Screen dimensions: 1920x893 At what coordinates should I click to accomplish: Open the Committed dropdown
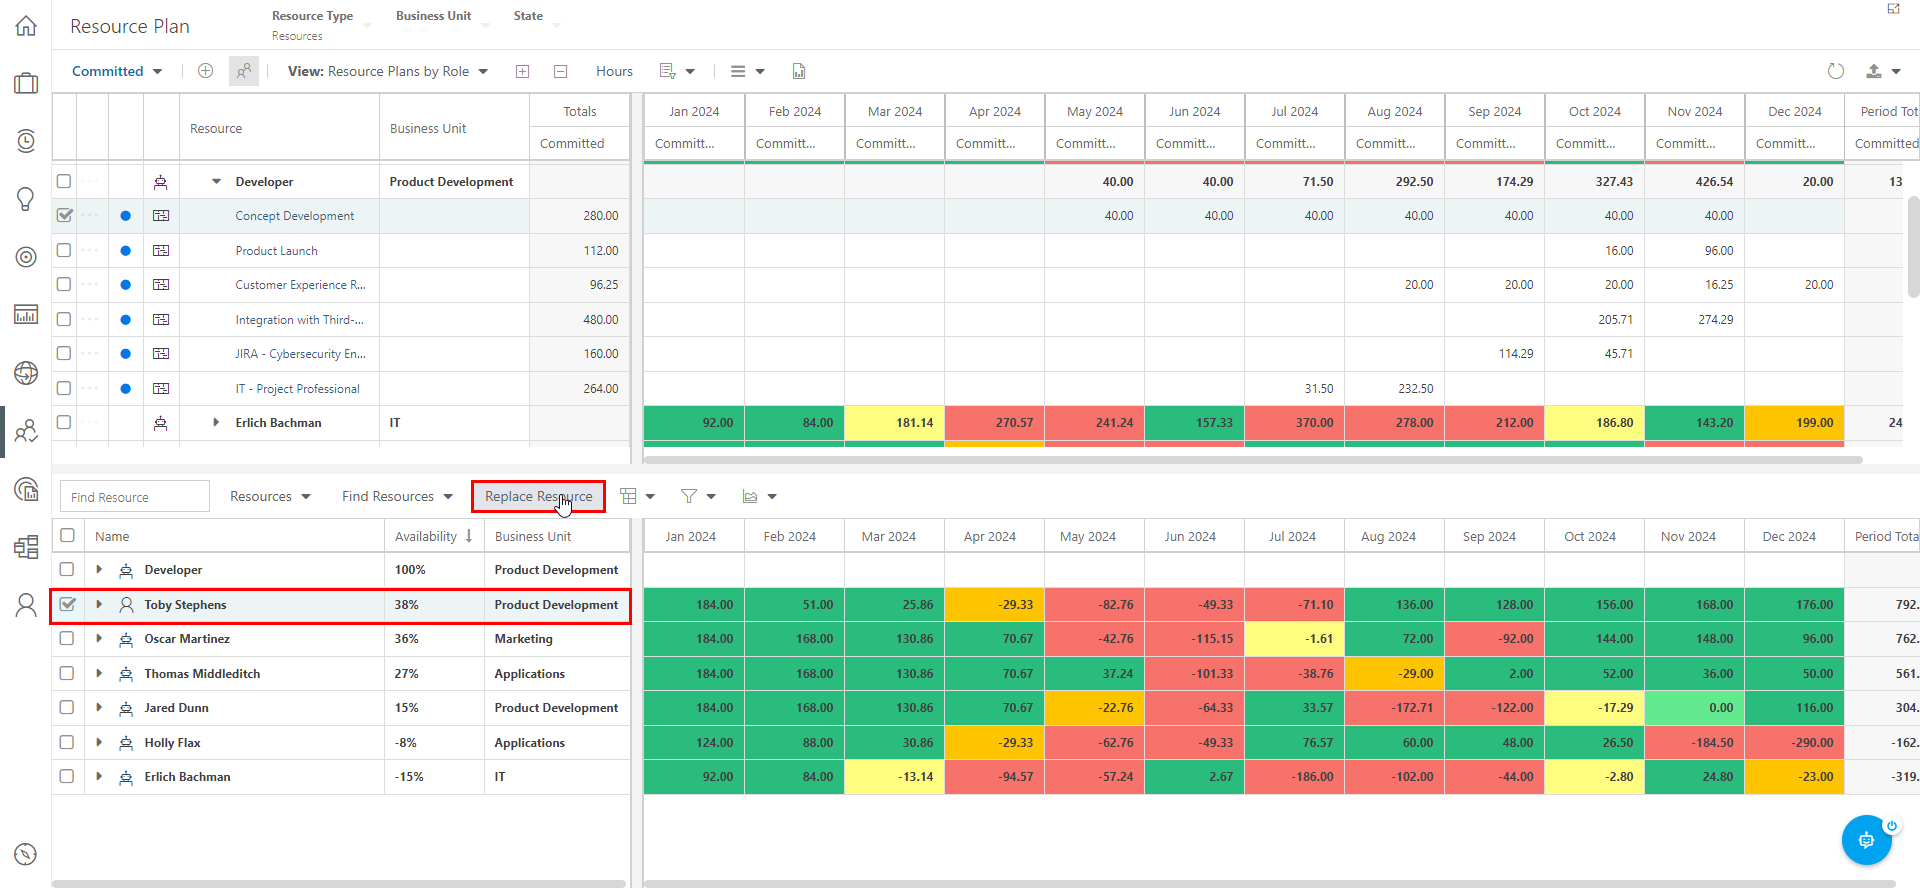(117, 71)
